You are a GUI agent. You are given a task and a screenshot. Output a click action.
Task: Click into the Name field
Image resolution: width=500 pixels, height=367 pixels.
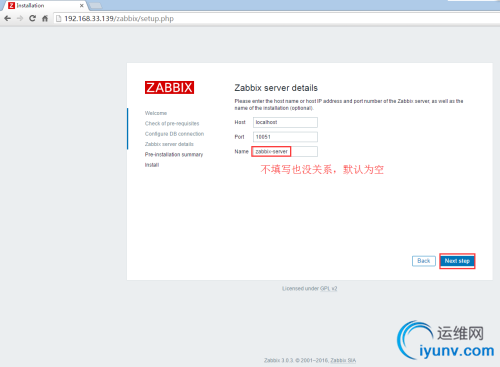pos(285,151)
